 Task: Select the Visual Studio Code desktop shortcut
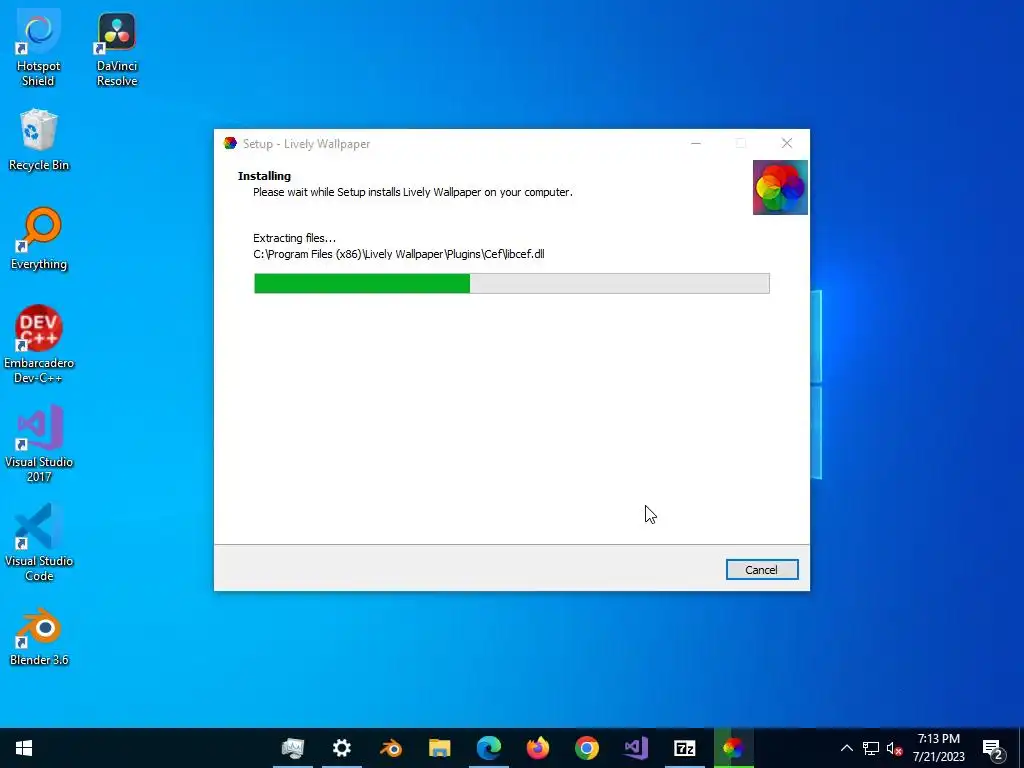coord(39,543)
